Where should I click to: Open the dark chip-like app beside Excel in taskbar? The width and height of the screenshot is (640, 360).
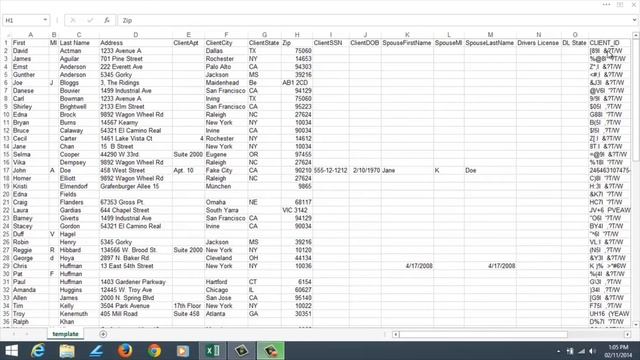tap(241, 351)
